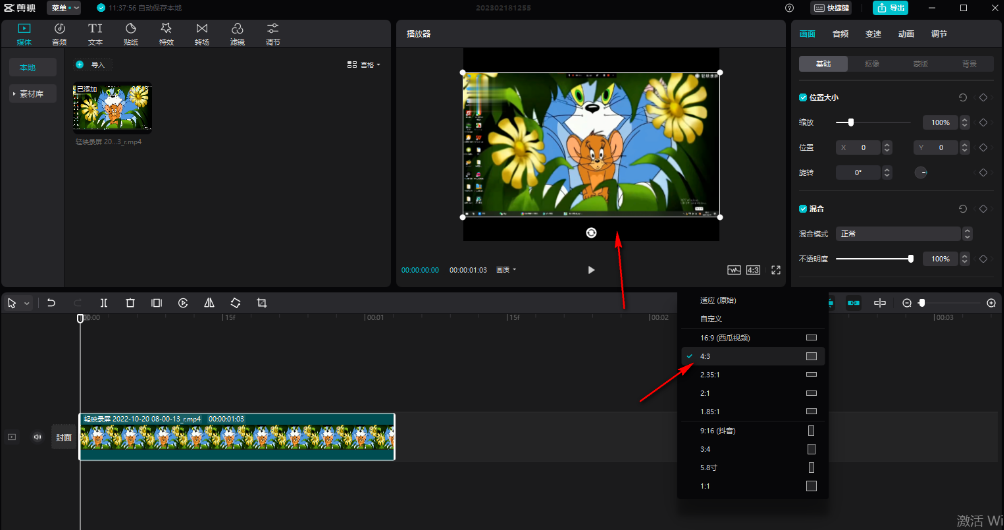Screen dimensions: 1004x530
Task: Switch to the Animation (动画) tab
Action: tap(905, 34)
